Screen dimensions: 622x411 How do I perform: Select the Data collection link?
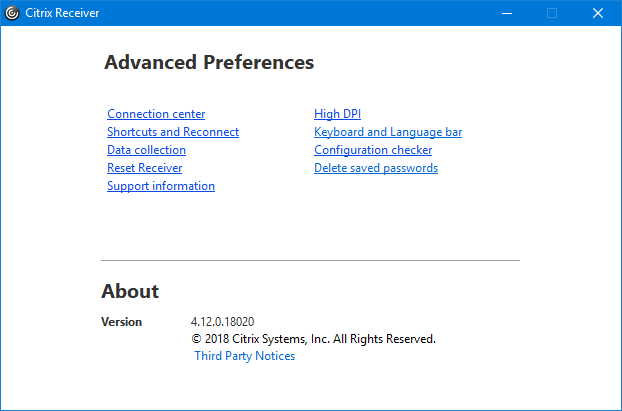pyautogui.click(x=146, y=150)
